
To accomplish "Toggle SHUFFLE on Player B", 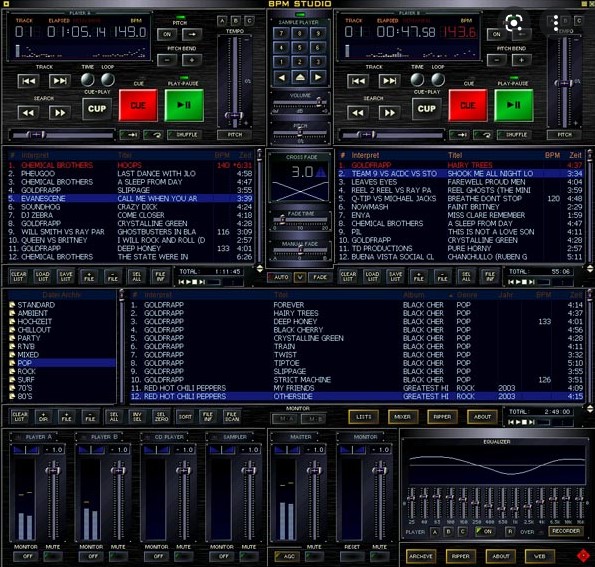I will pos(513,135).
